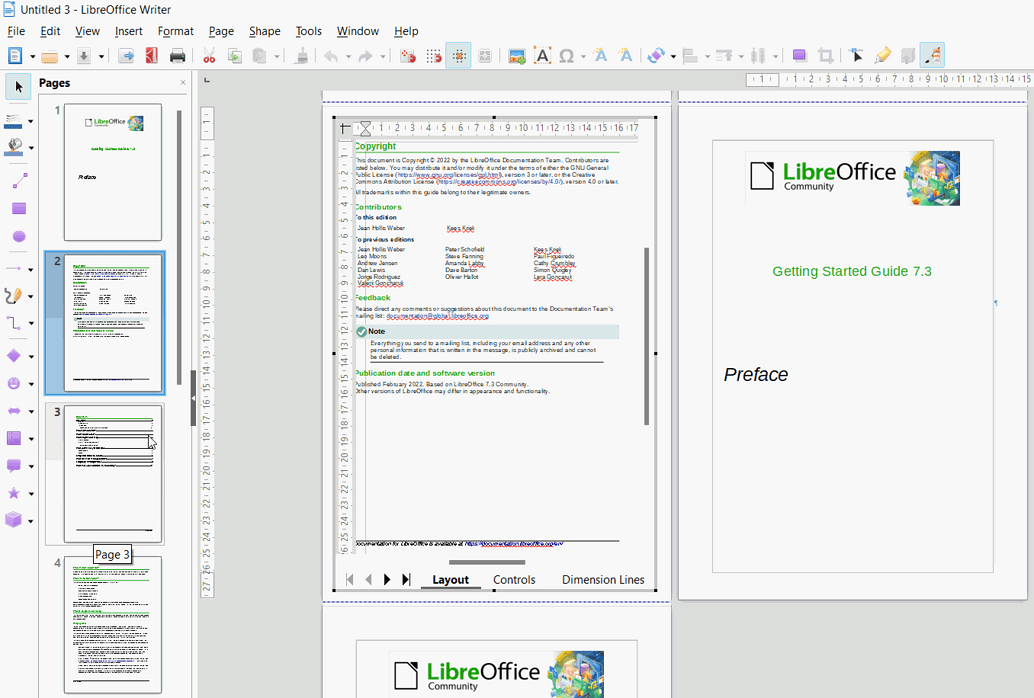Select the Symbol Shapes smiley tool

[14, 383]
